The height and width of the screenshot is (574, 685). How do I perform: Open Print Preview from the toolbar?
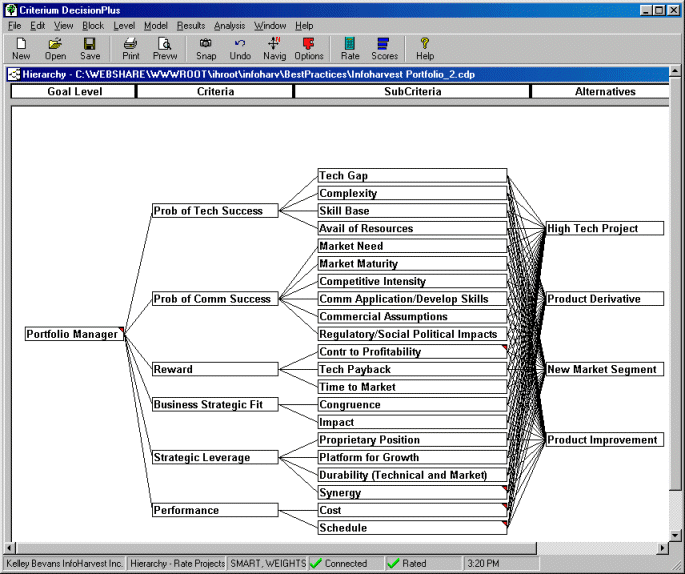coord(165,48)
